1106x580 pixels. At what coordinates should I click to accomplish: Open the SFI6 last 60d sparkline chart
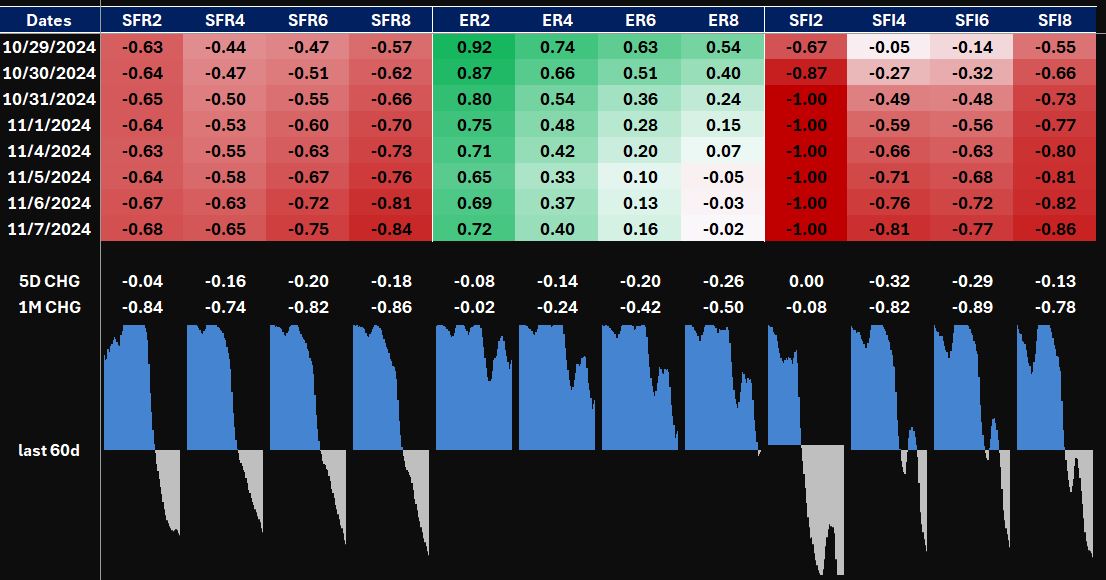click(972, 435)
